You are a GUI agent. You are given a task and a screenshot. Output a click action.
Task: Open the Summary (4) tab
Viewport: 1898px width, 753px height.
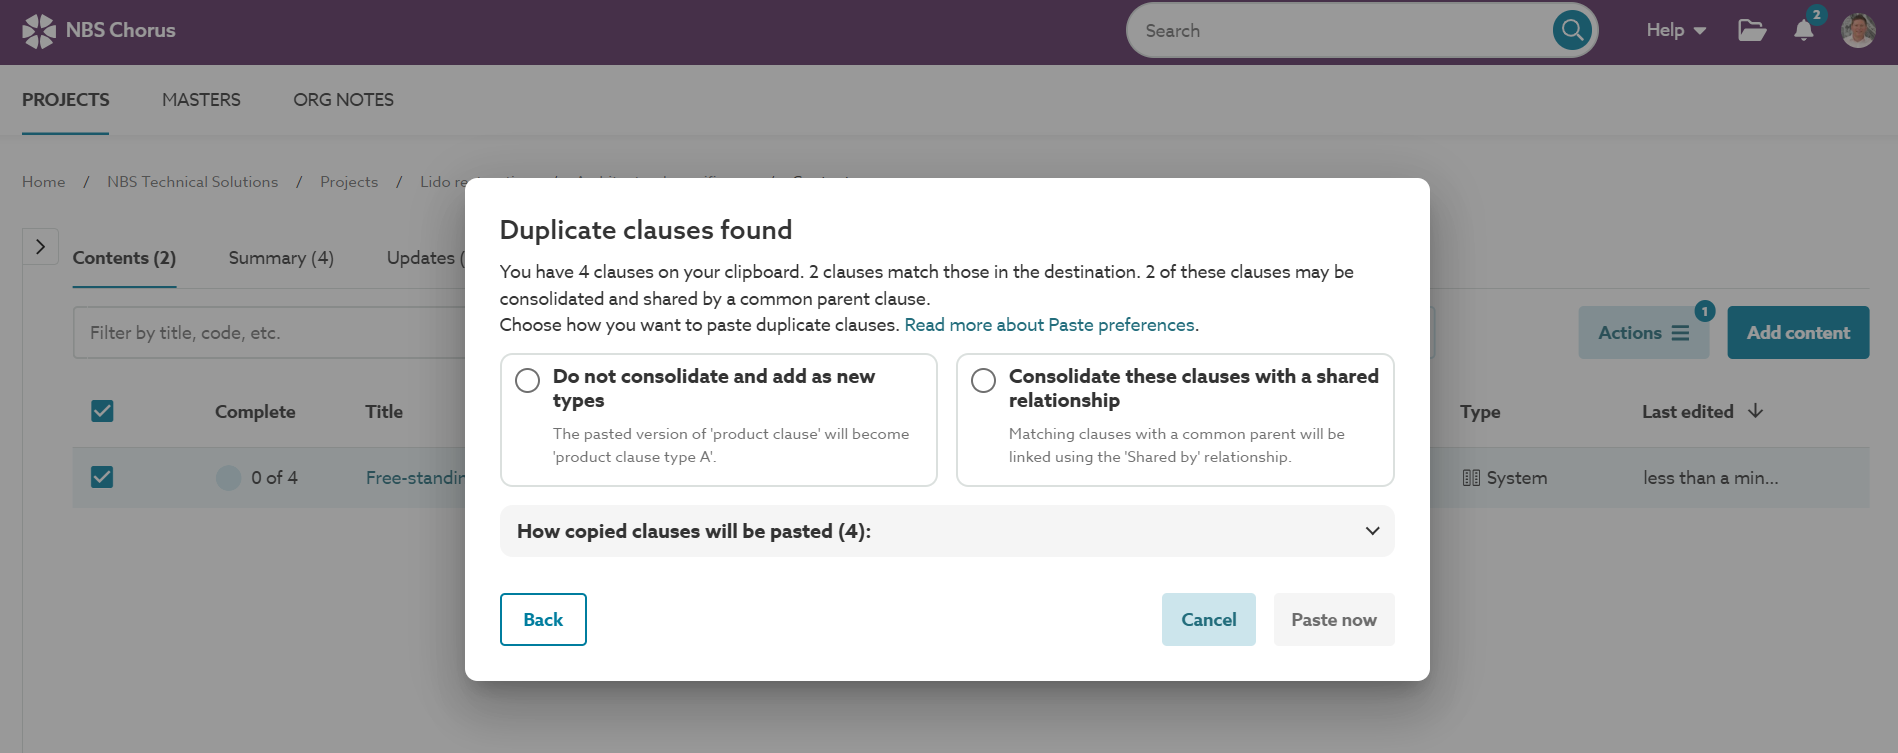click(280, 258)
